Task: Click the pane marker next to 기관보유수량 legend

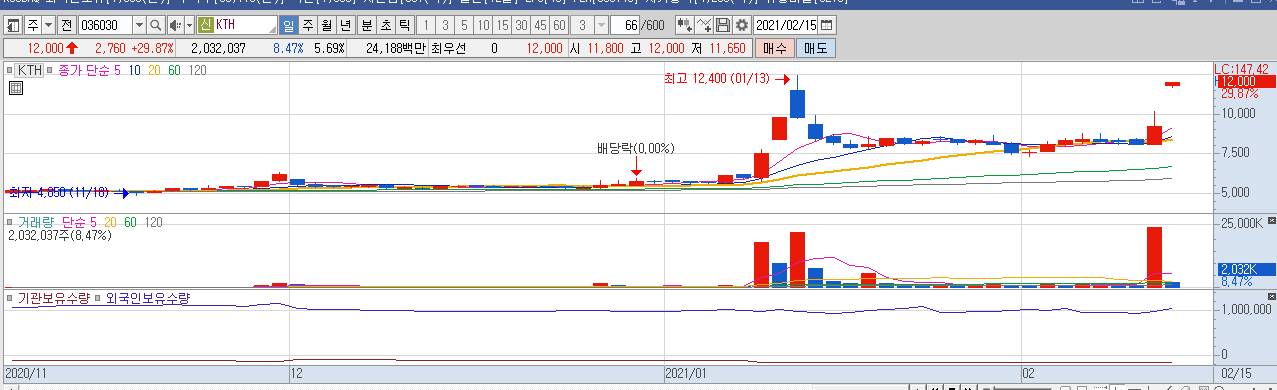Action: click(11, 299)
